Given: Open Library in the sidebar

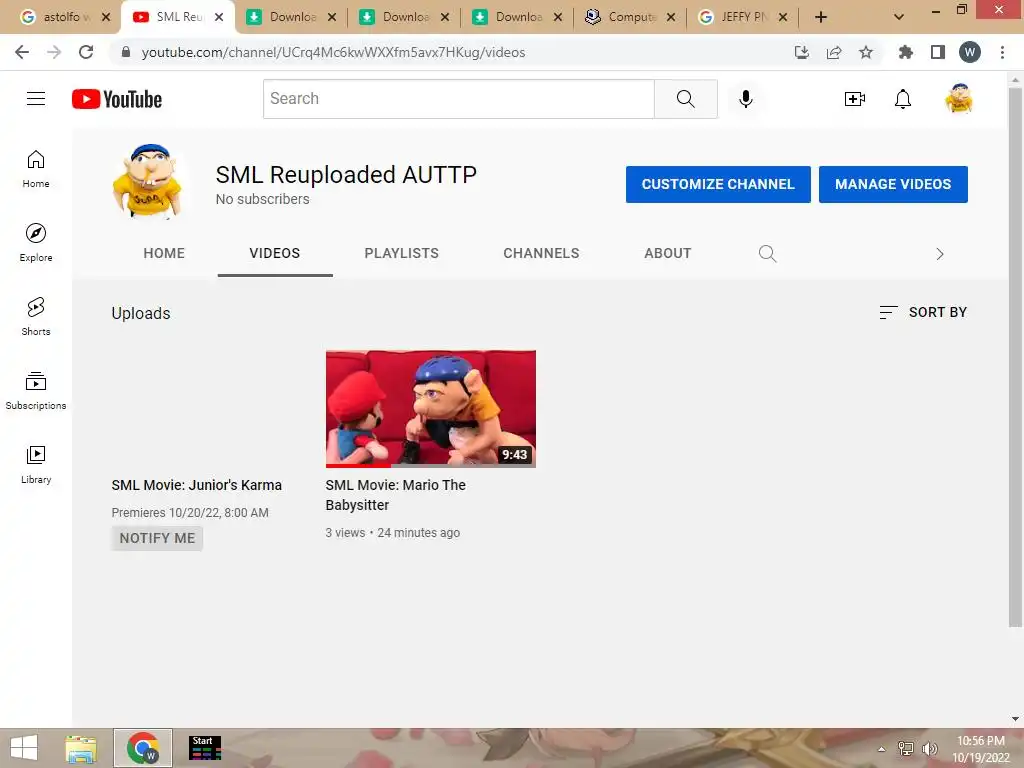Looking at the screenshot, I should 36,464.
